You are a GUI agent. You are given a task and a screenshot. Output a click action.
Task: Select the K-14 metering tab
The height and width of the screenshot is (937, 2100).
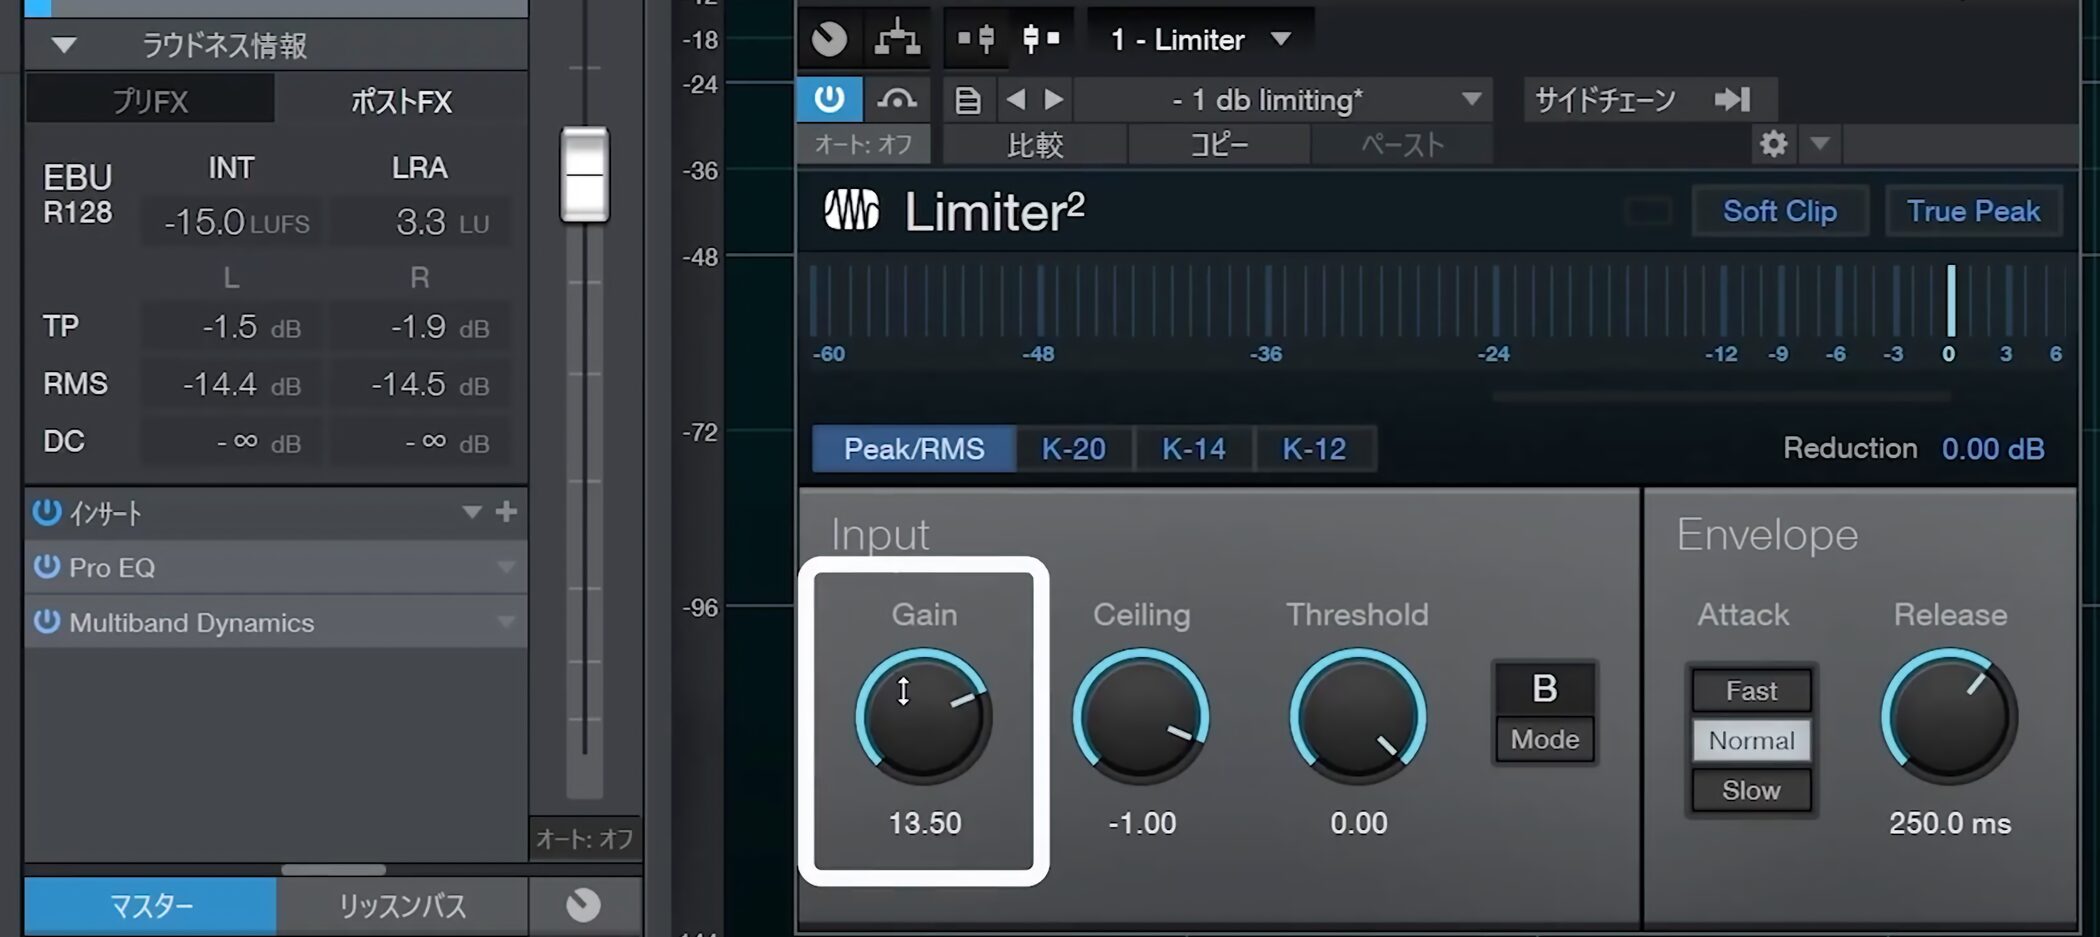pos(1193,449)
